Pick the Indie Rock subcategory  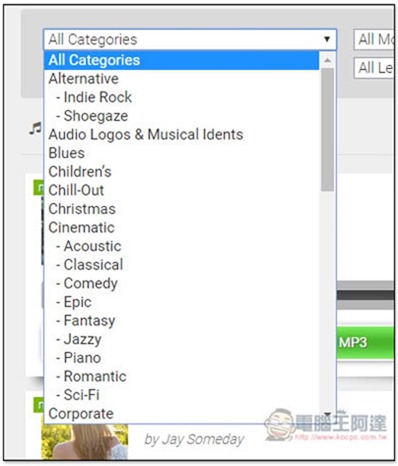click(x=182, y=98)
